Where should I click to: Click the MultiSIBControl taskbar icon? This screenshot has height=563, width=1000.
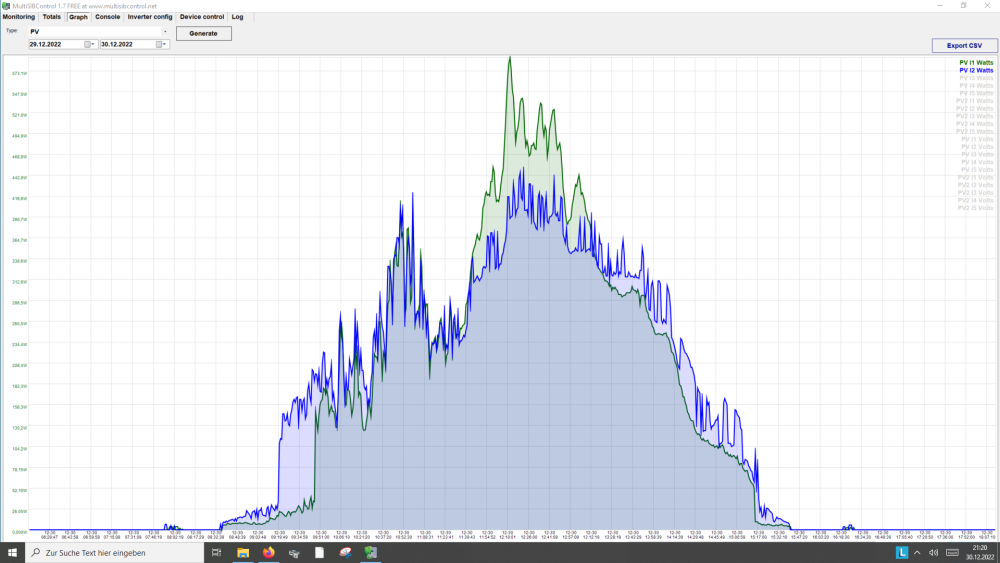371,553
